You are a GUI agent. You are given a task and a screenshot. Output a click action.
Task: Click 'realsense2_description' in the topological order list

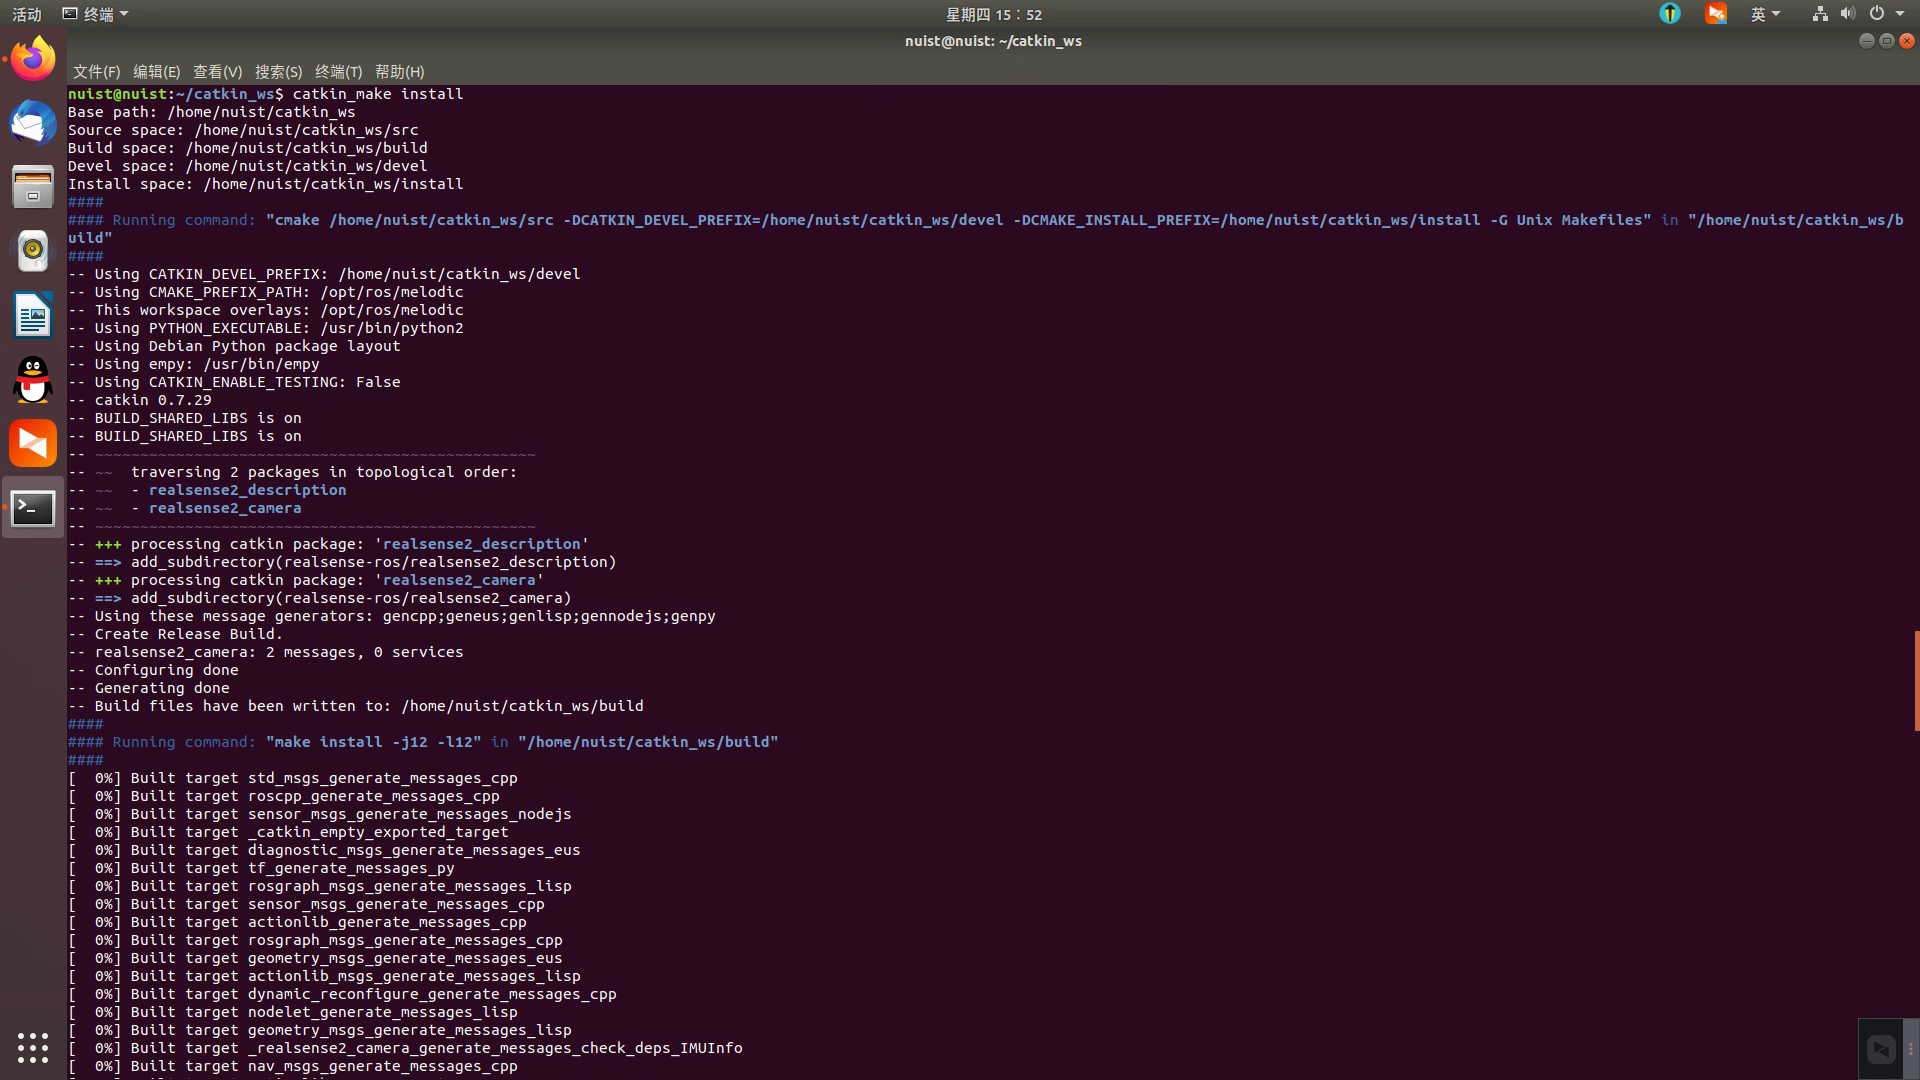[x=247, y=490]
